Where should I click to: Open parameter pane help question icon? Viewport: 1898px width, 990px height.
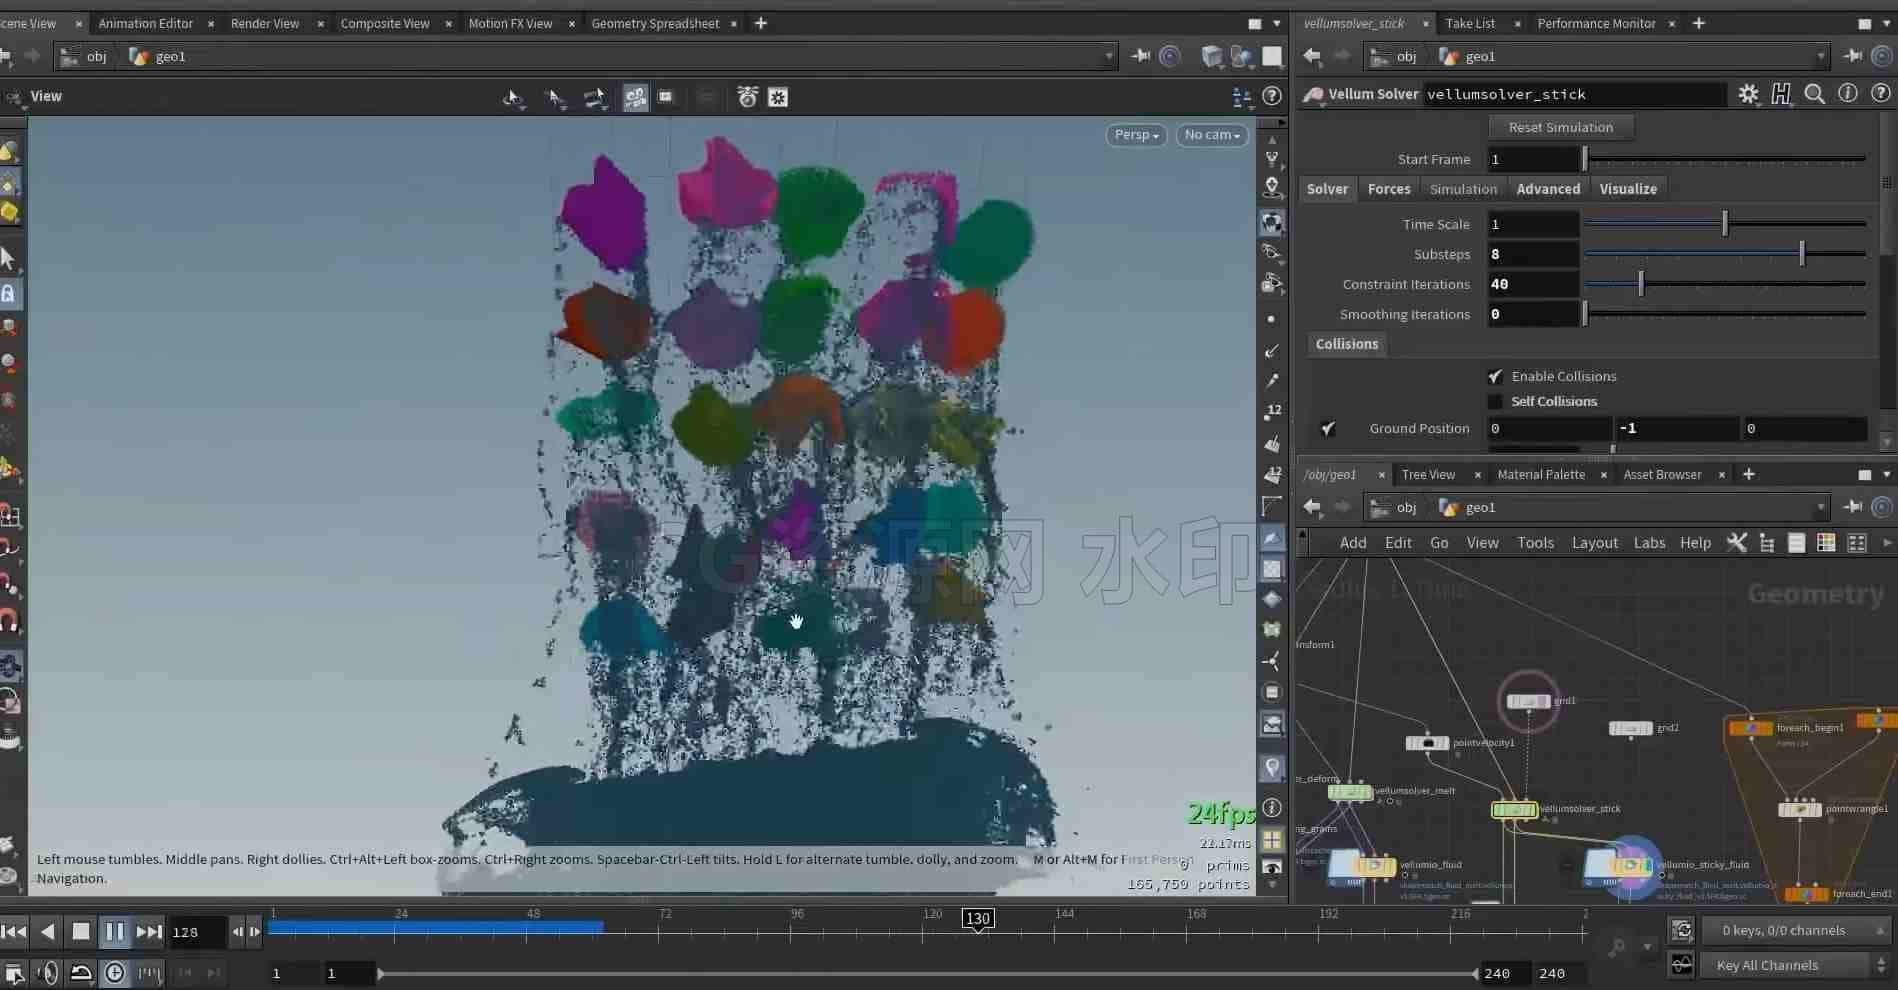coord(1880,93)
